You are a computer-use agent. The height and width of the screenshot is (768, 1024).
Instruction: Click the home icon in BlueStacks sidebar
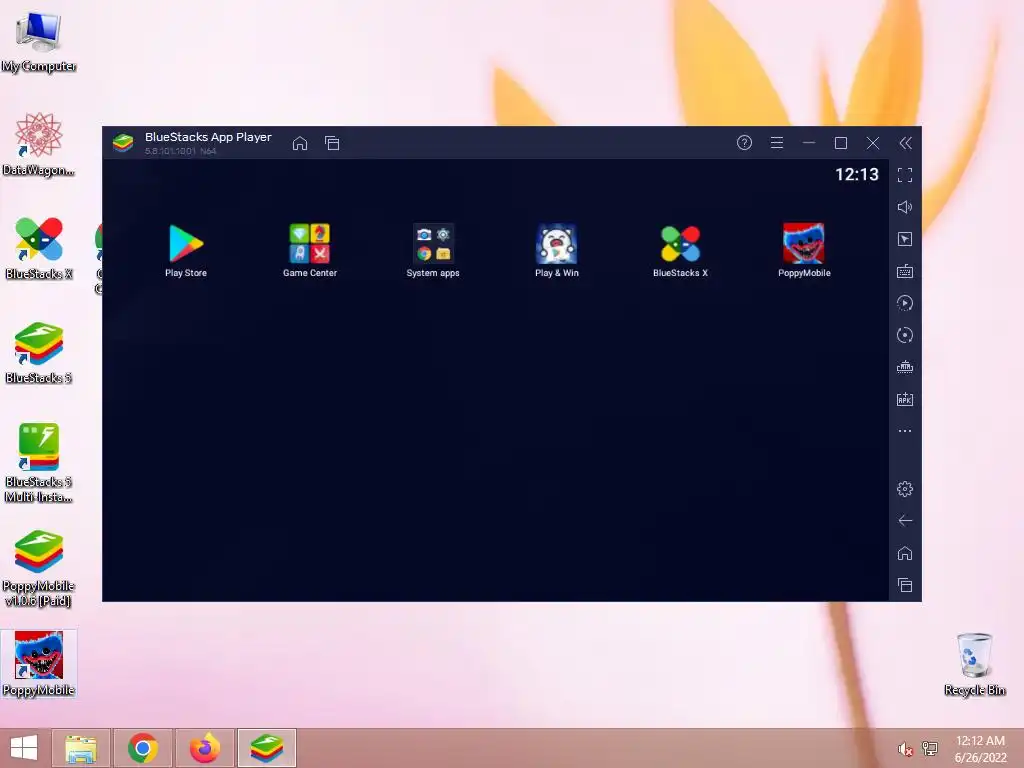point(904,553)
